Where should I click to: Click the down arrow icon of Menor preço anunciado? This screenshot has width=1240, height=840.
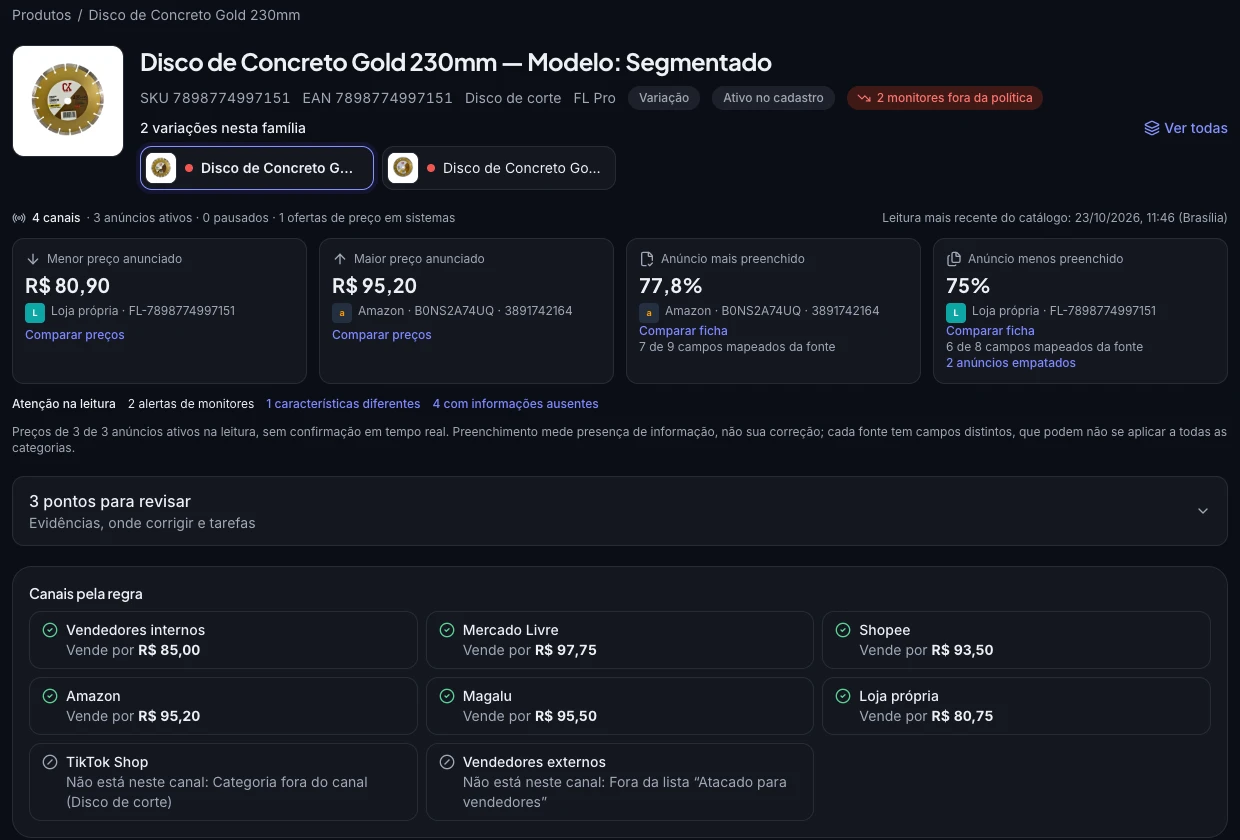tap(33, 259)
